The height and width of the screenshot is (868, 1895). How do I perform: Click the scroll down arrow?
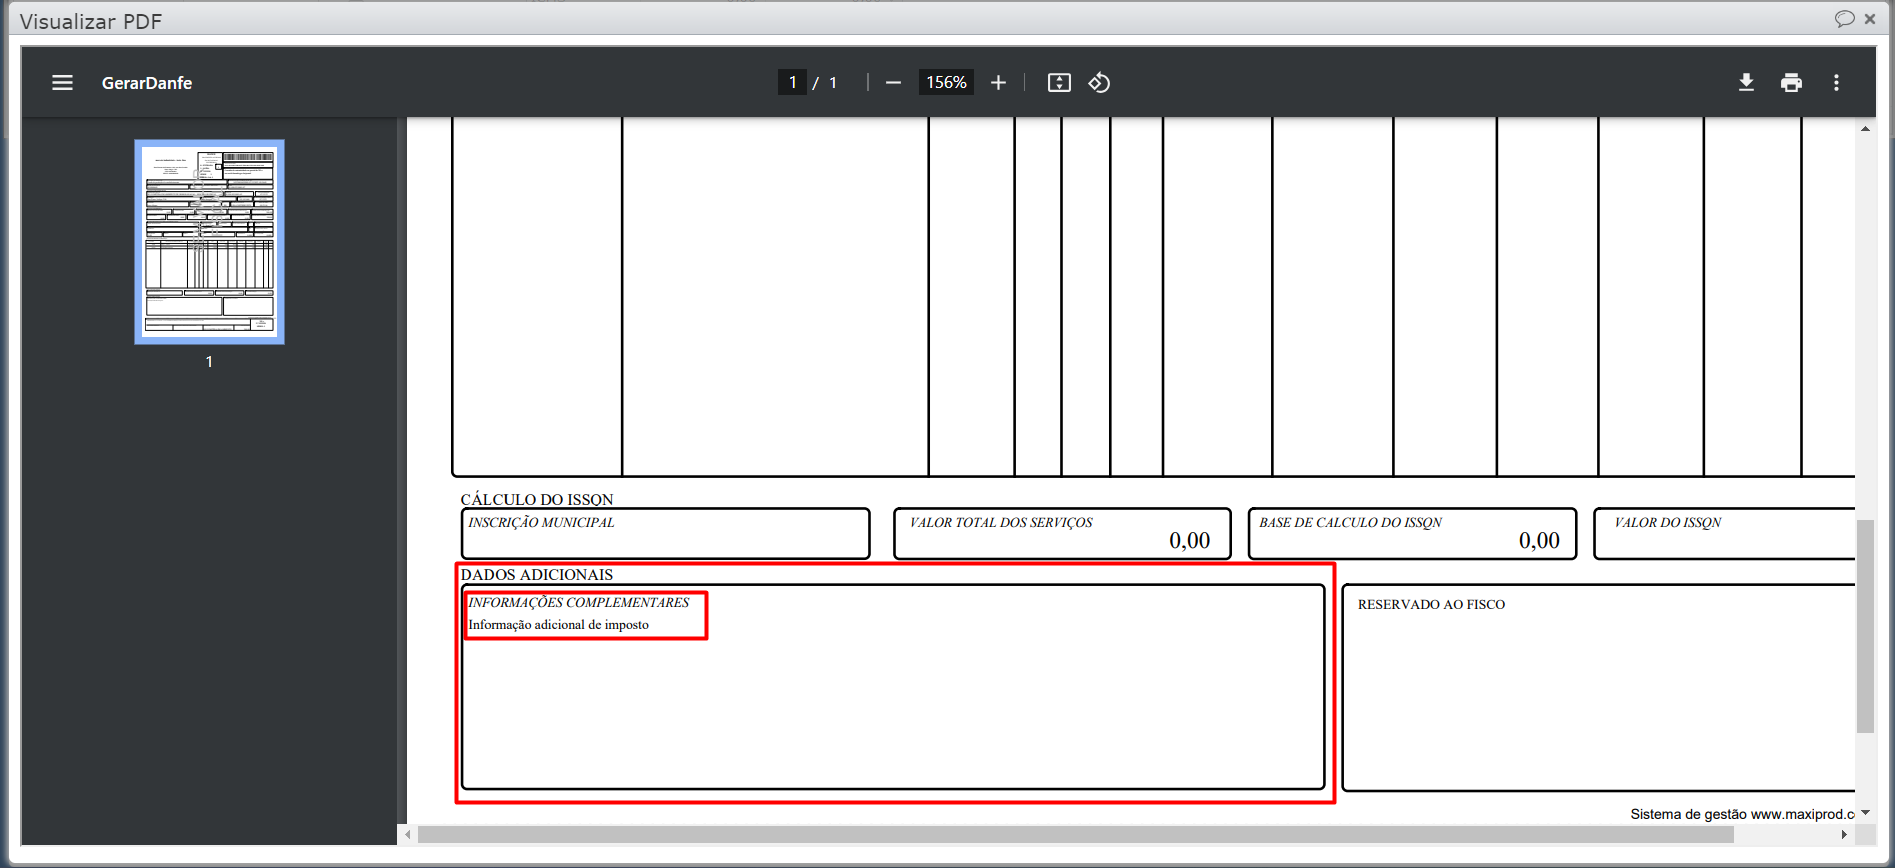tap(1865, 813)
